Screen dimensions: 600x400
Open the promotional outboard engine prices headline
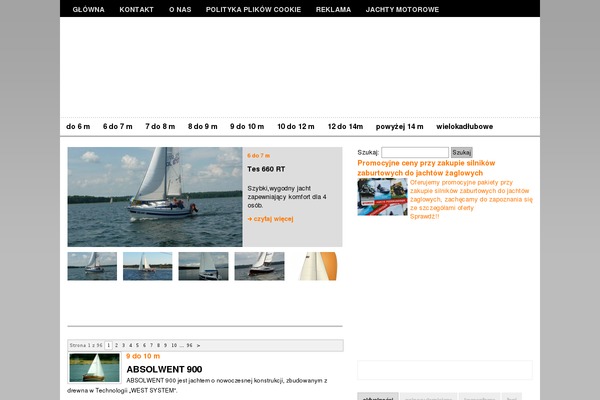click(x=426, y=168)
